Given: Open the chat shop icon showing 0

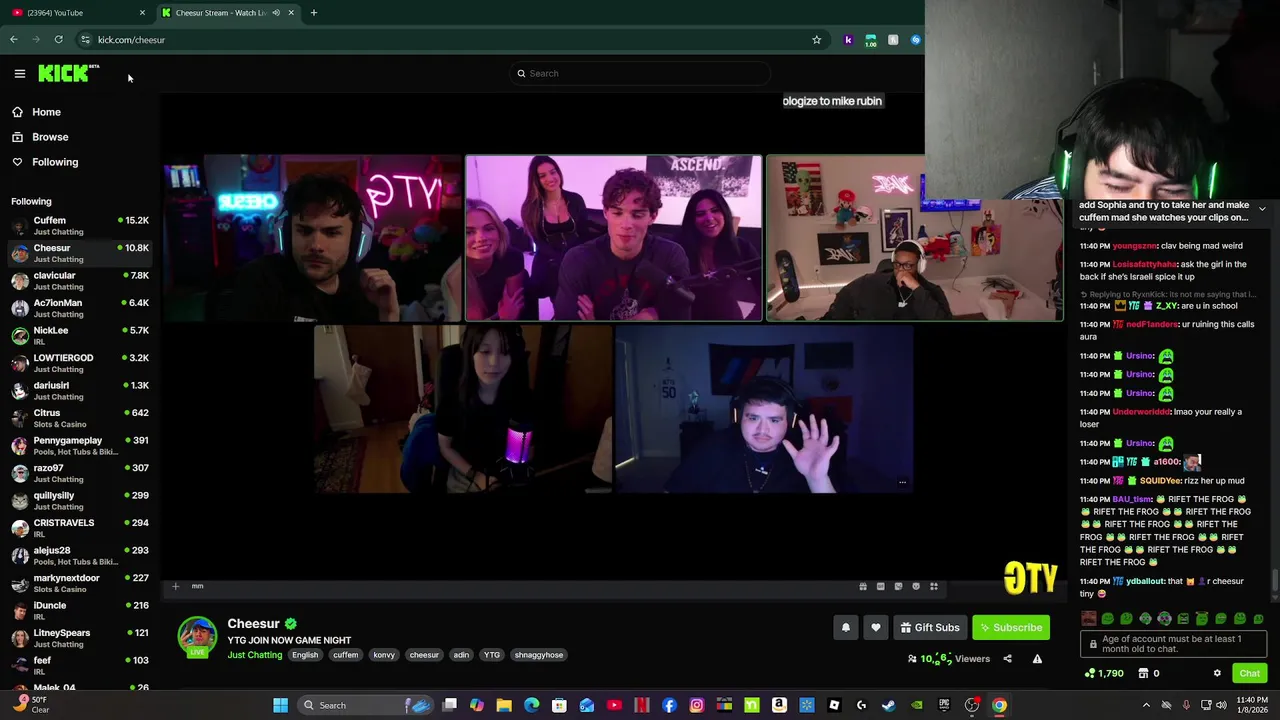Looking at the screenshot, I should coord(1149,673).
